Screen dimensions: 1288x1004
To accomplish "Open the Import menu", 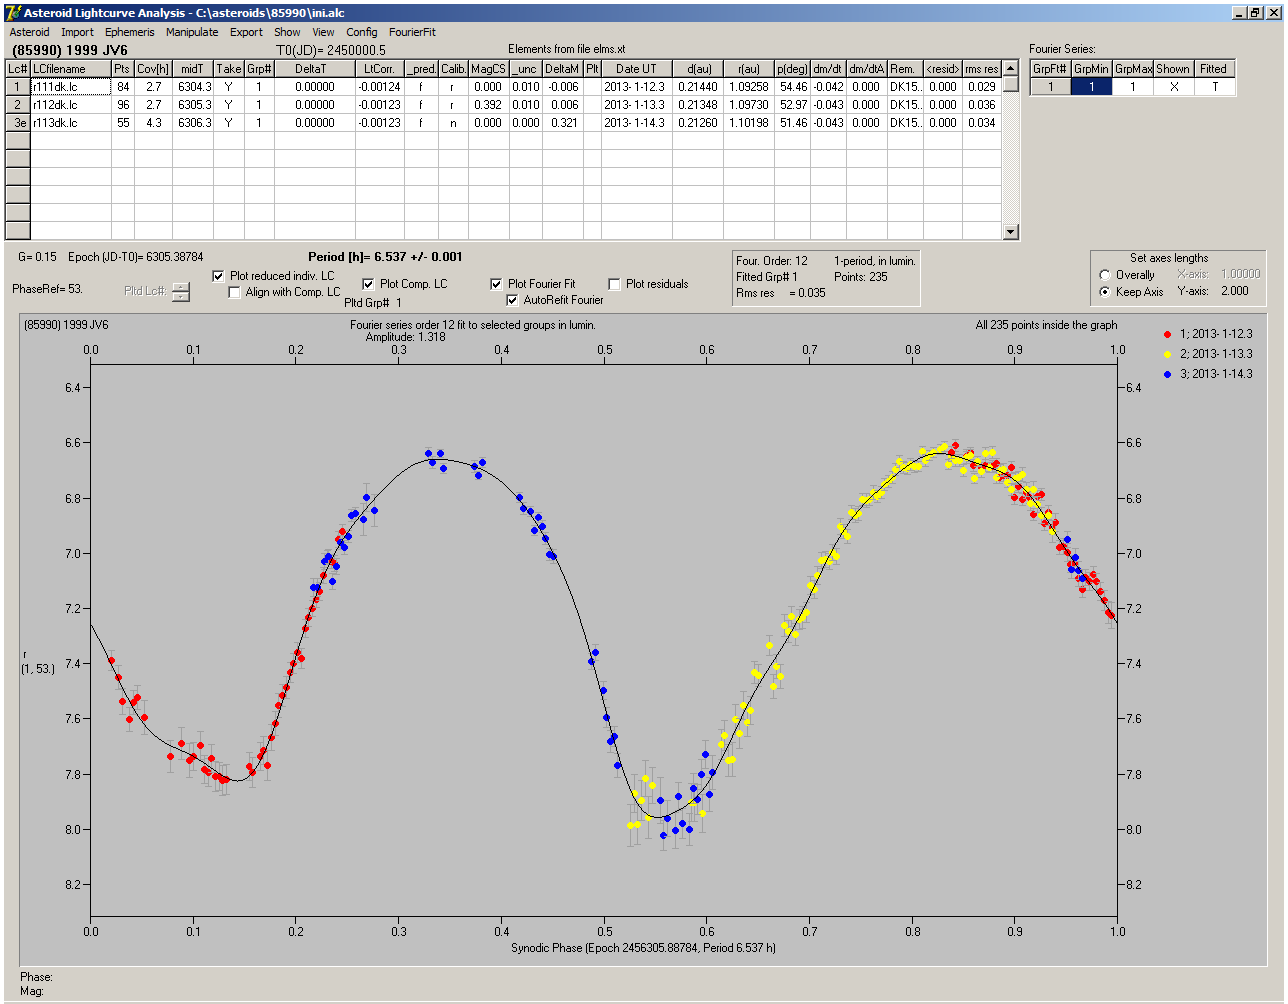I will point(77,32).
